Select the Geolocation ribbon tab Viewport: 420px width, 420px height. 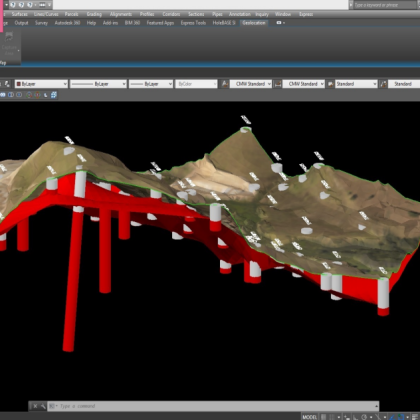click(x=254, y=23)
